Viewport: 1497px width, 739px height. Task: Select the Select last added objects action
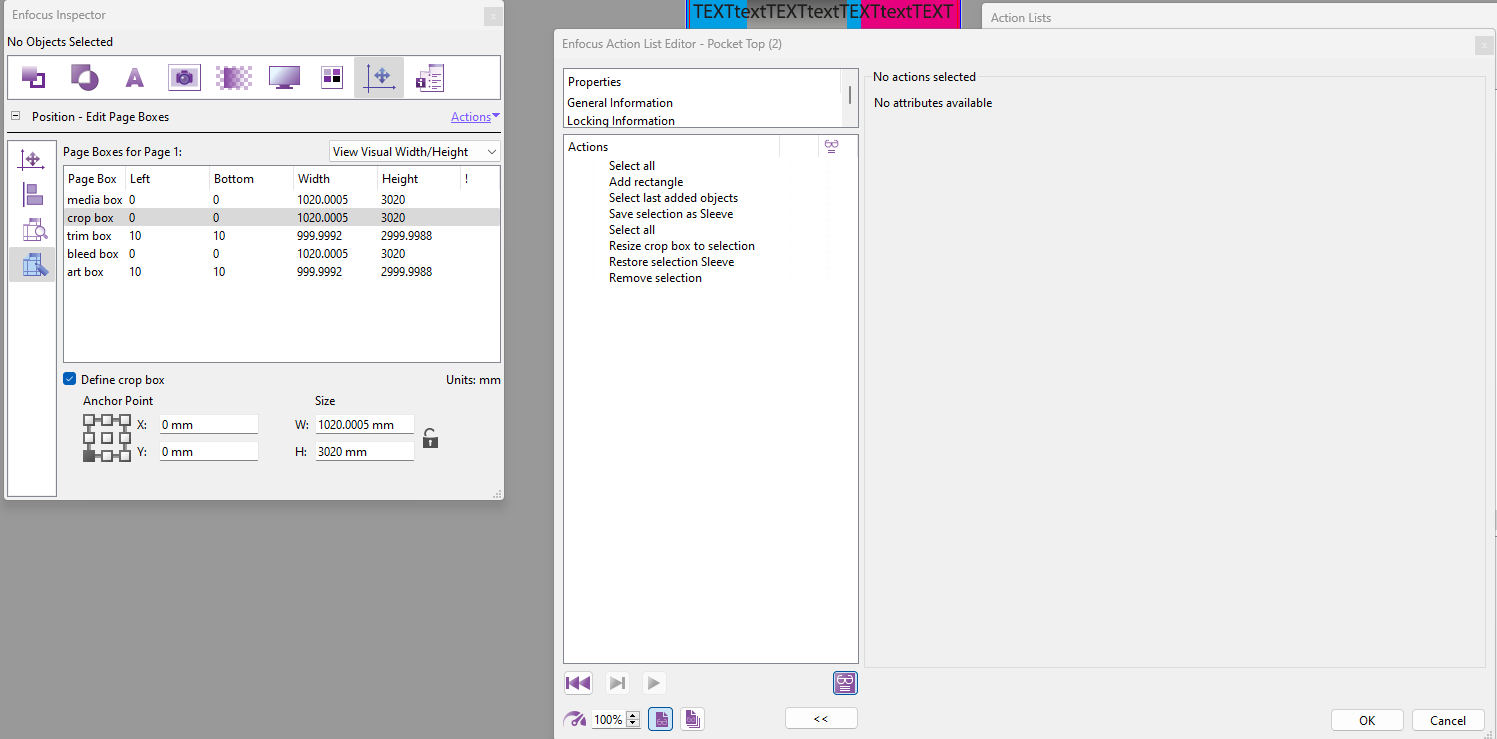click(x=673, y=198)
